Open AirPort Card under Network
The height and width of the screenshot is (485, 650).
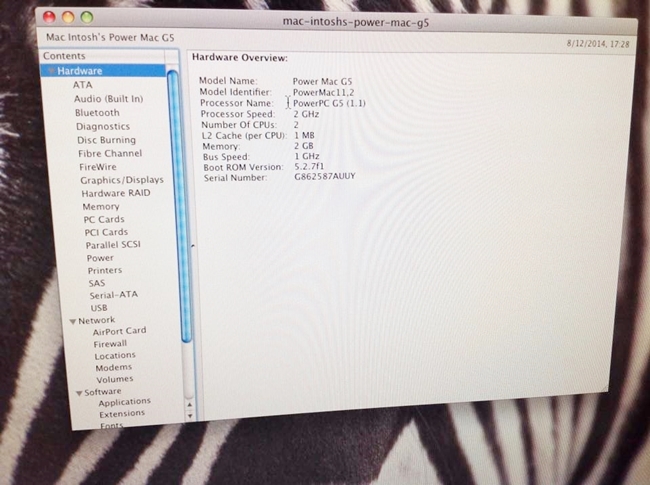[119, 331]
